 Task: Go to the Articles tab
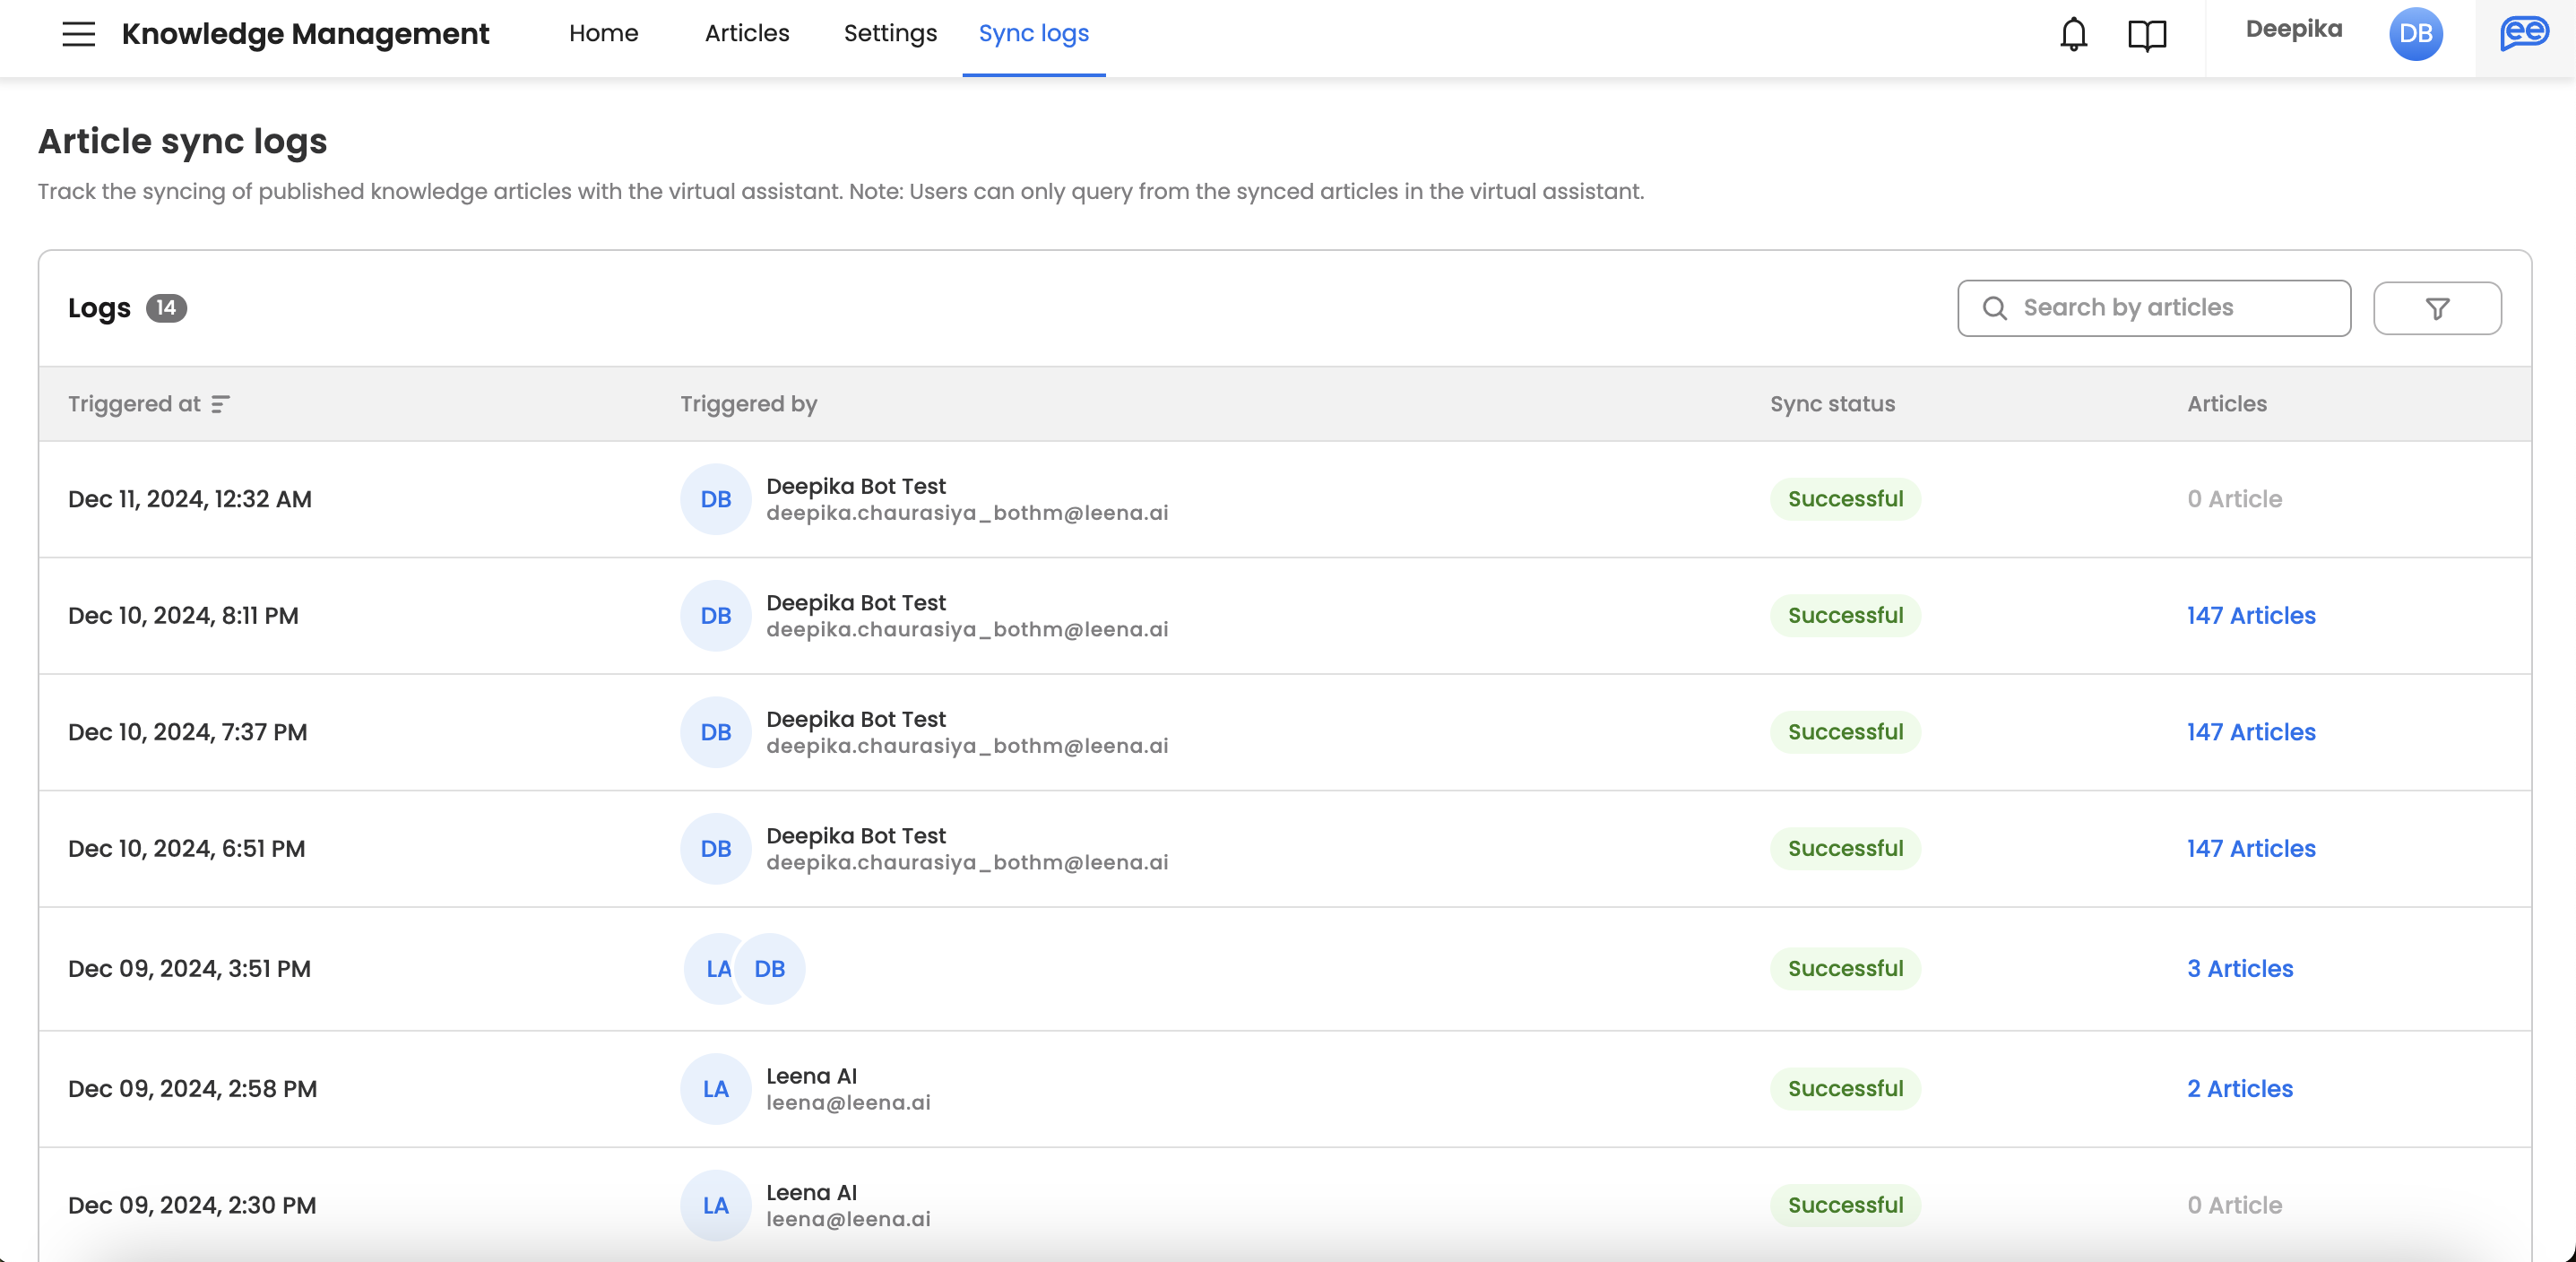click(746, 34)
